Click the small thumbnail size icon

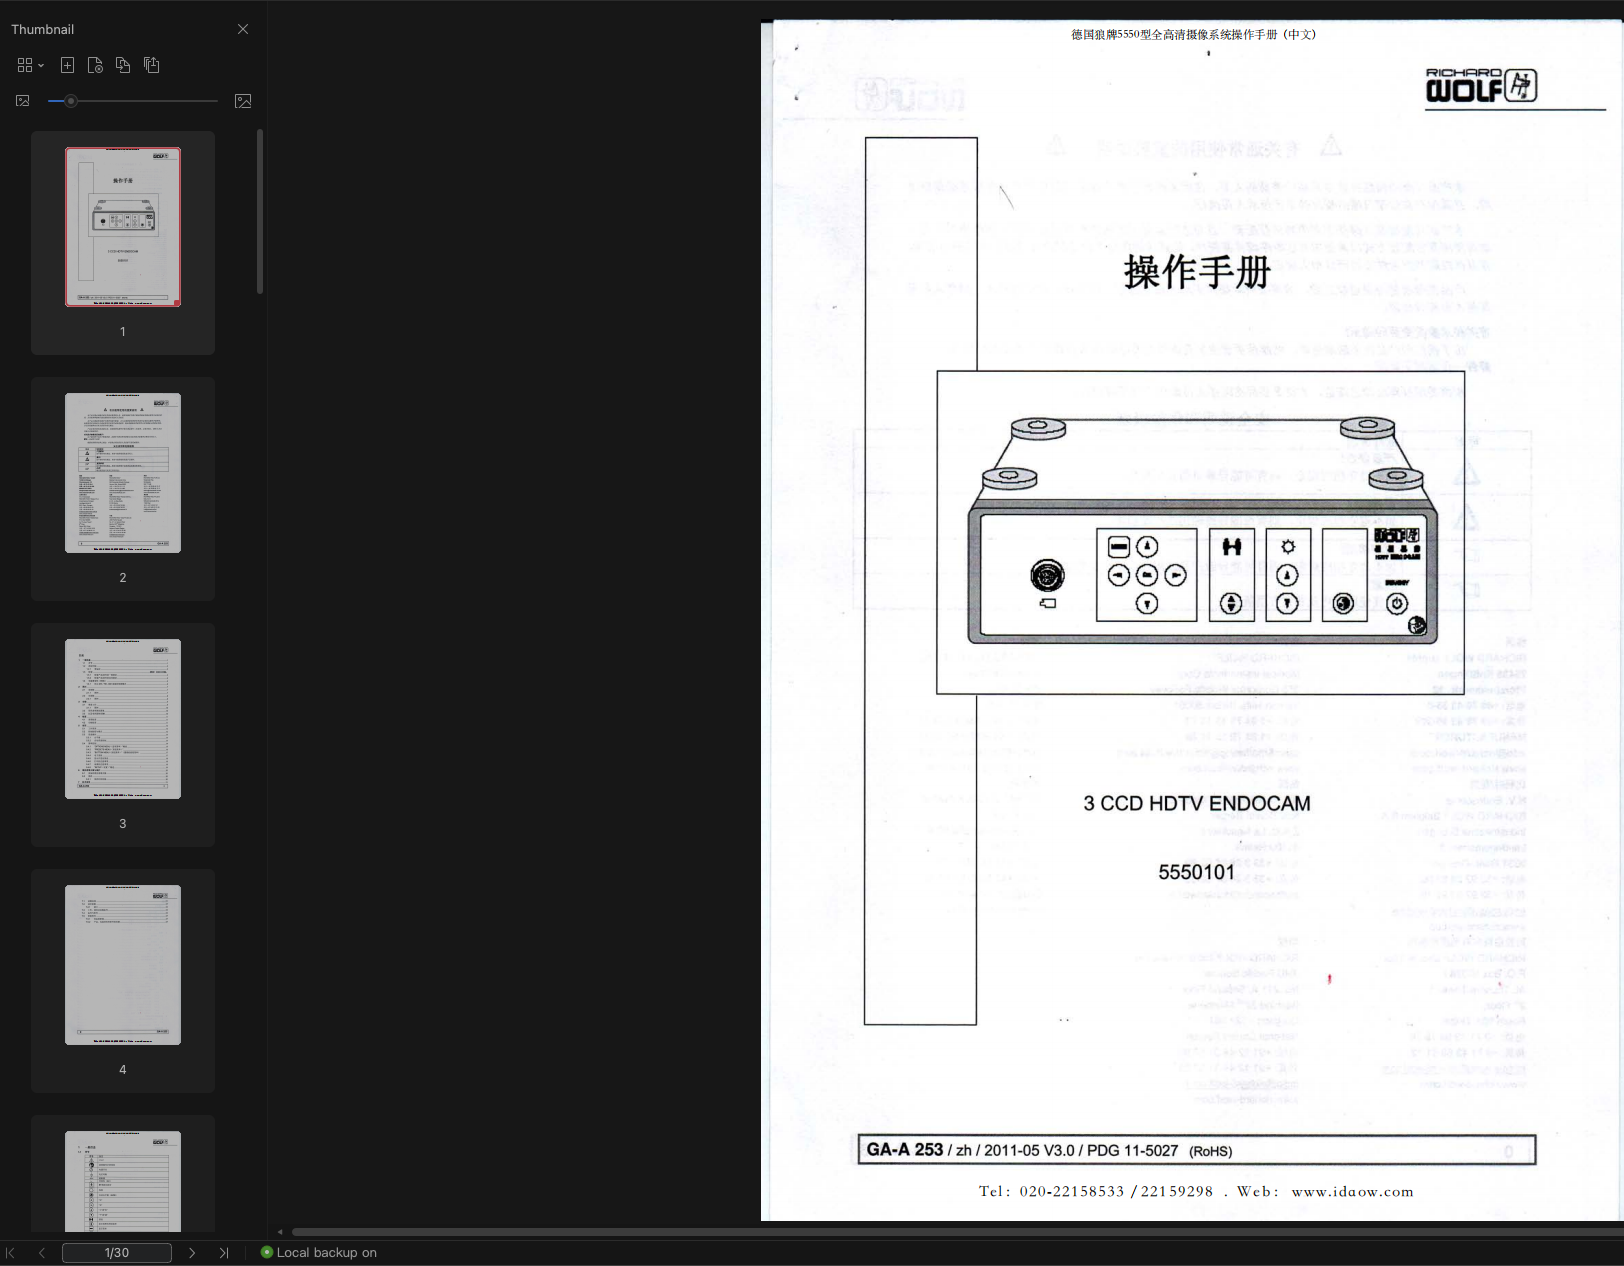pyautogui.click(x=22, y=100)
